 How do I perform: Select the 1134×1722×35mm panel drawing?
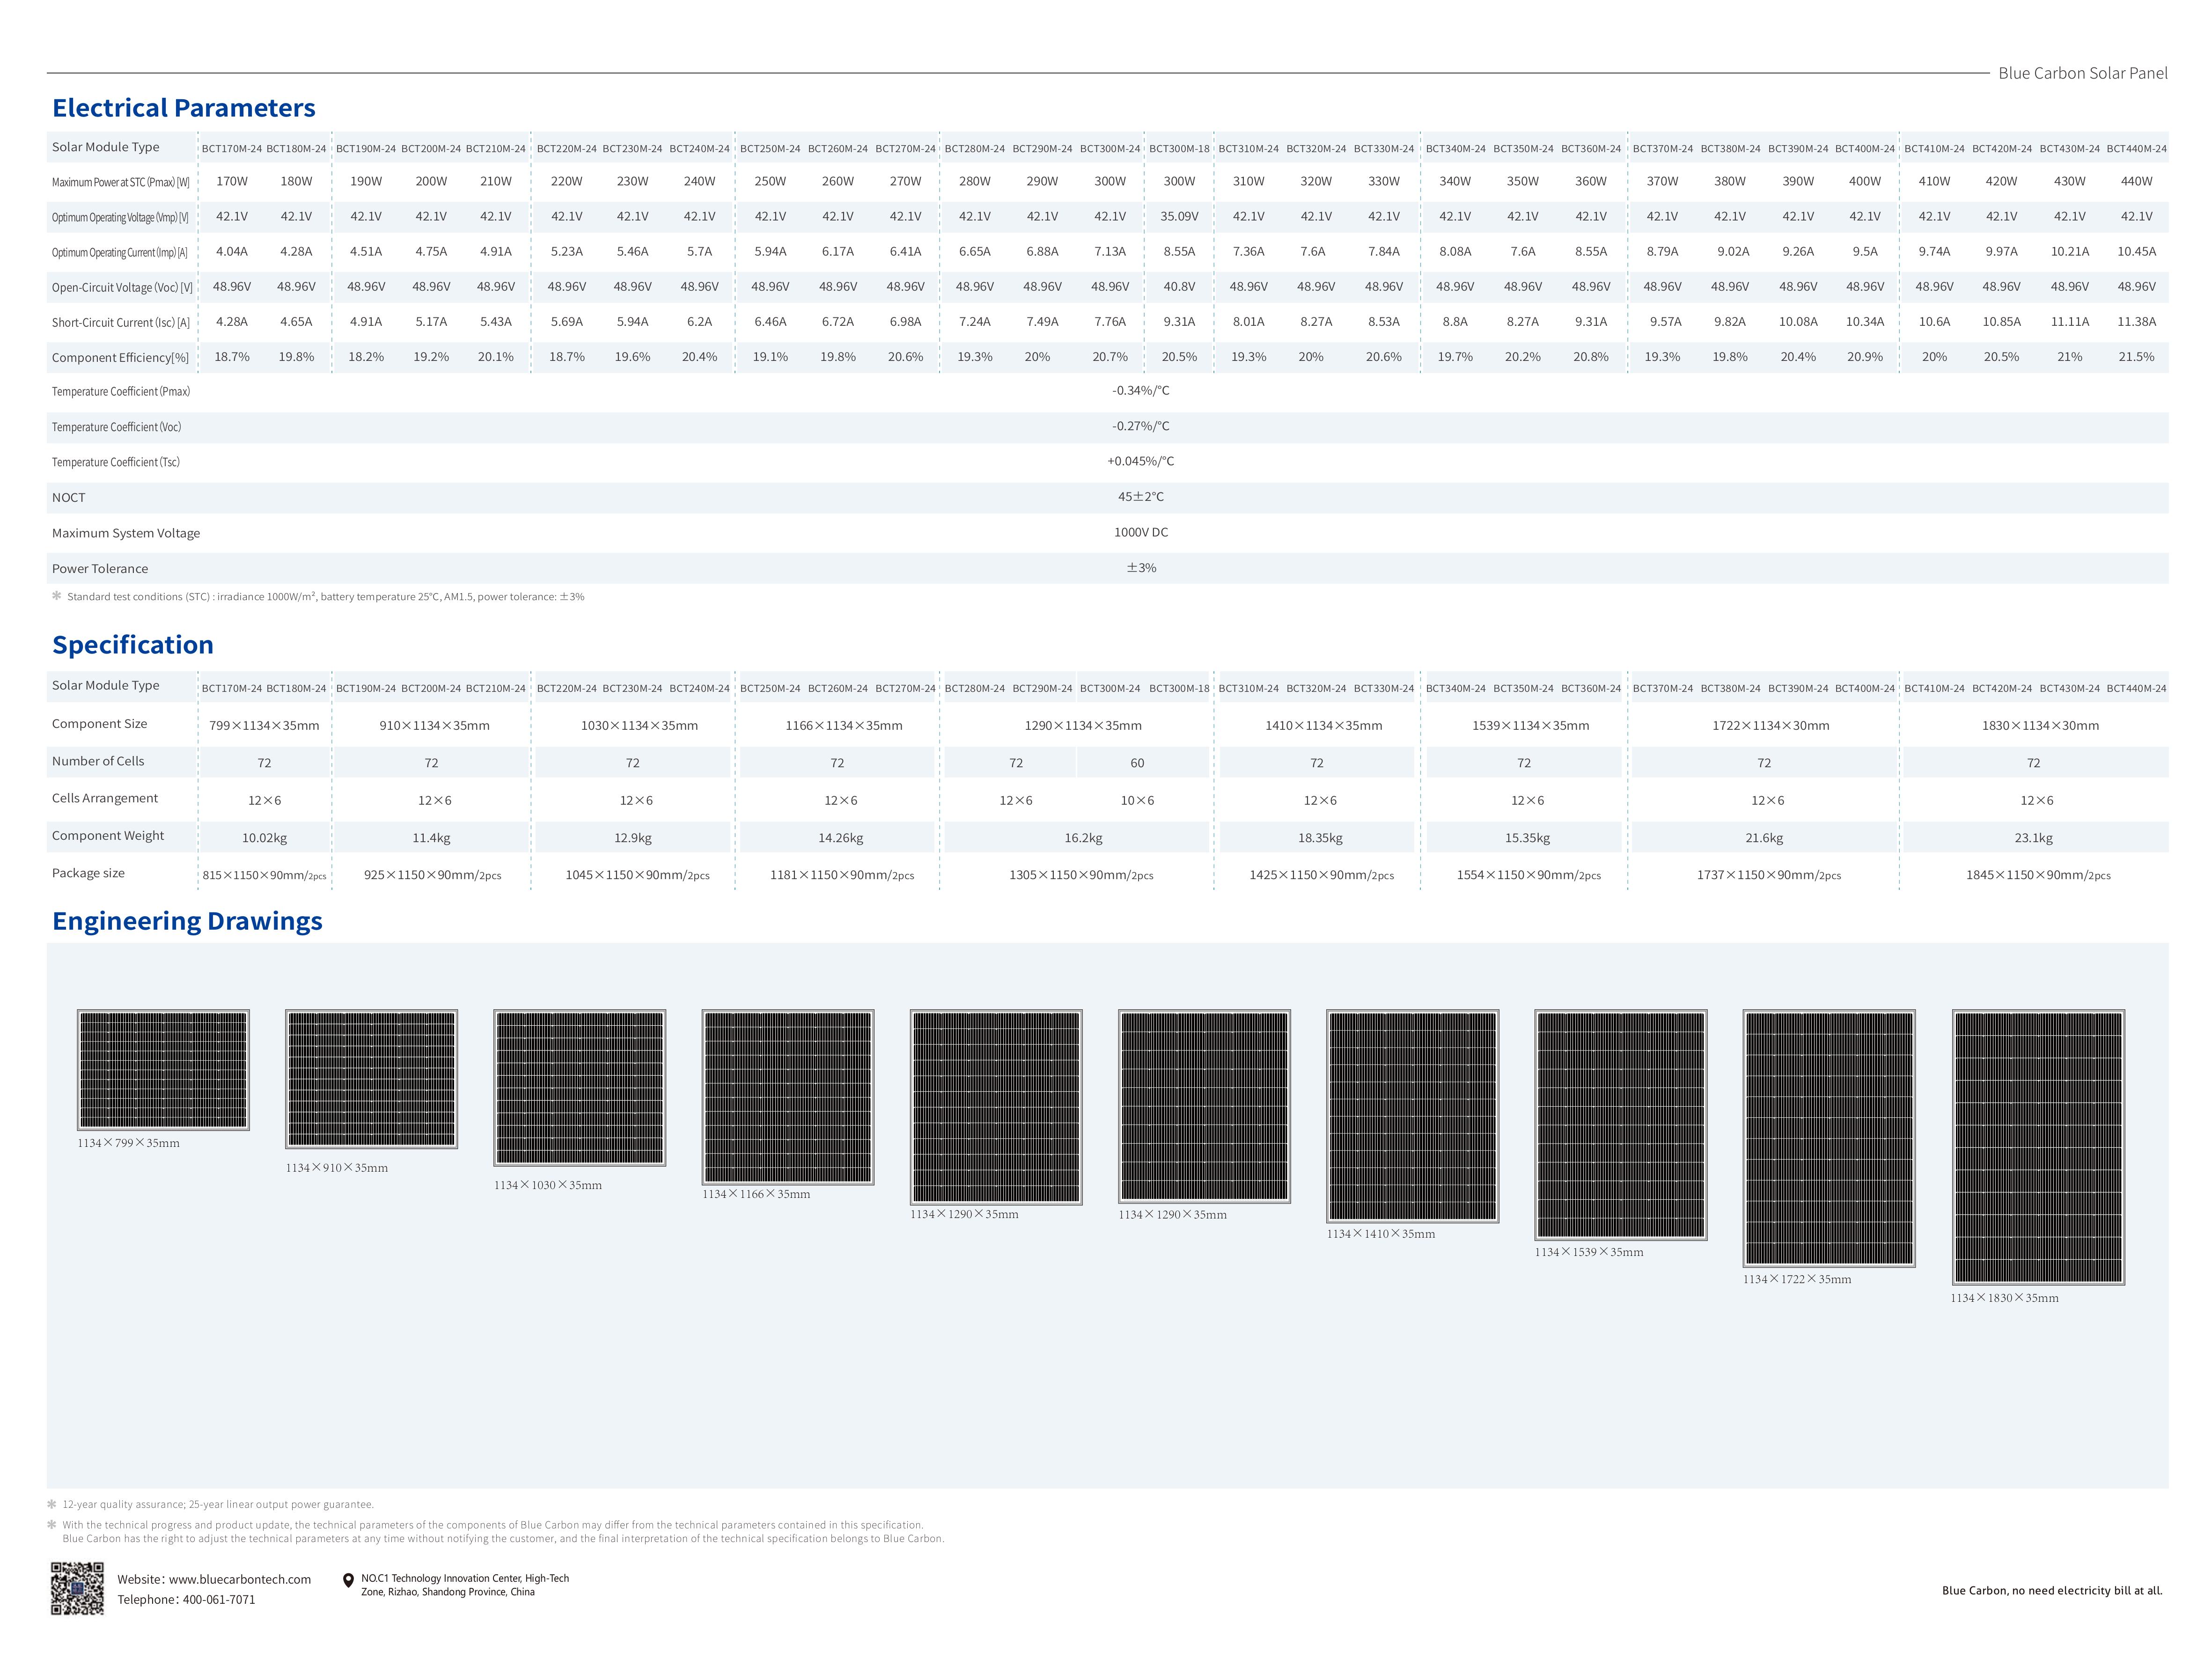[x=1829, y=1138]
